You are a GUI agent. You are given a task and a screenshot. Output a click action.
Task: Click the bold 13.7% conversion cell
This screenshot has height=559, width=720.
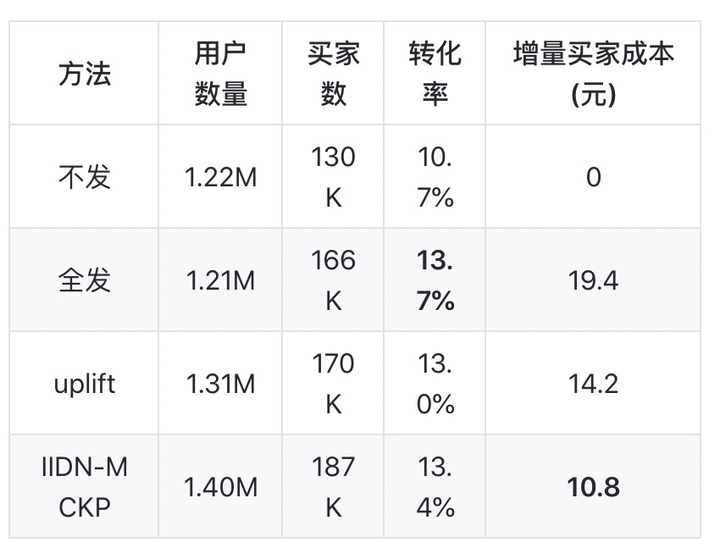tap(435, 280)
